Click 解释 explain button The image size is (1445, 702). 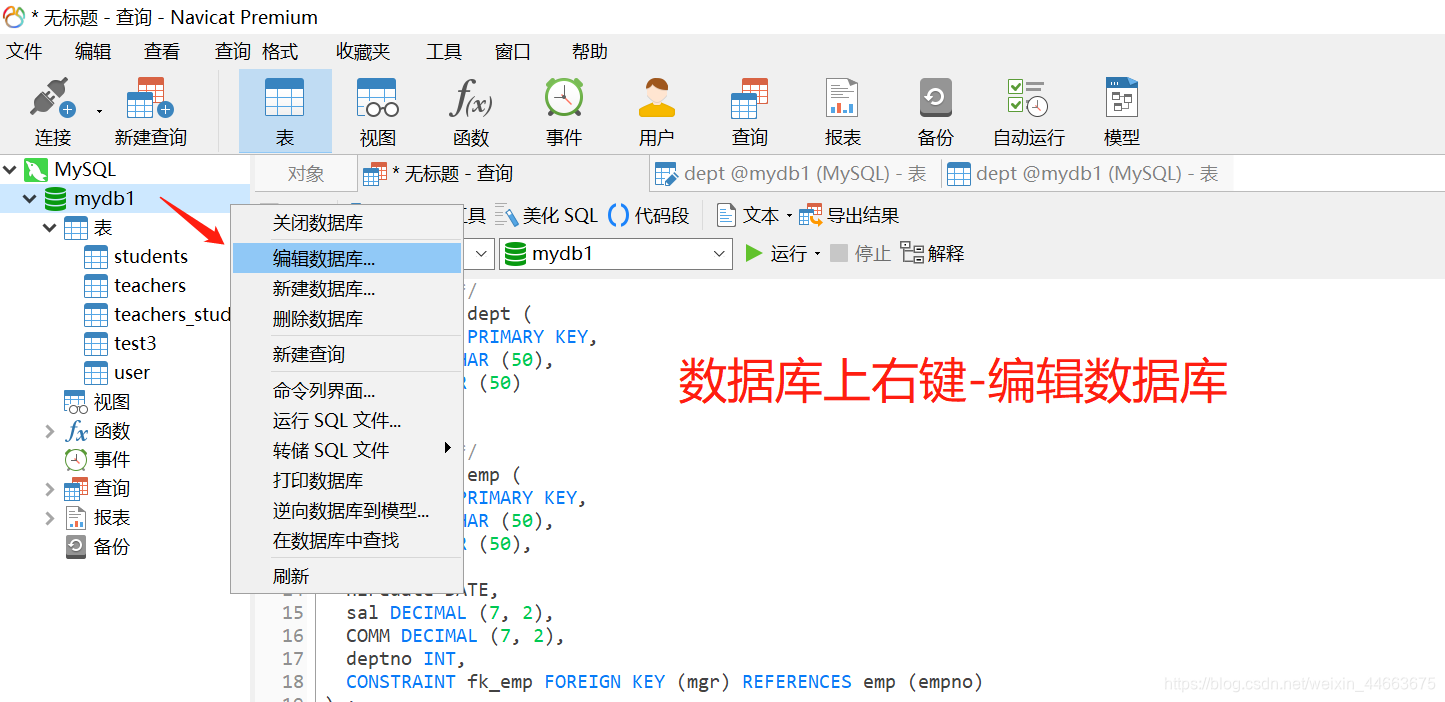[933, 254]
